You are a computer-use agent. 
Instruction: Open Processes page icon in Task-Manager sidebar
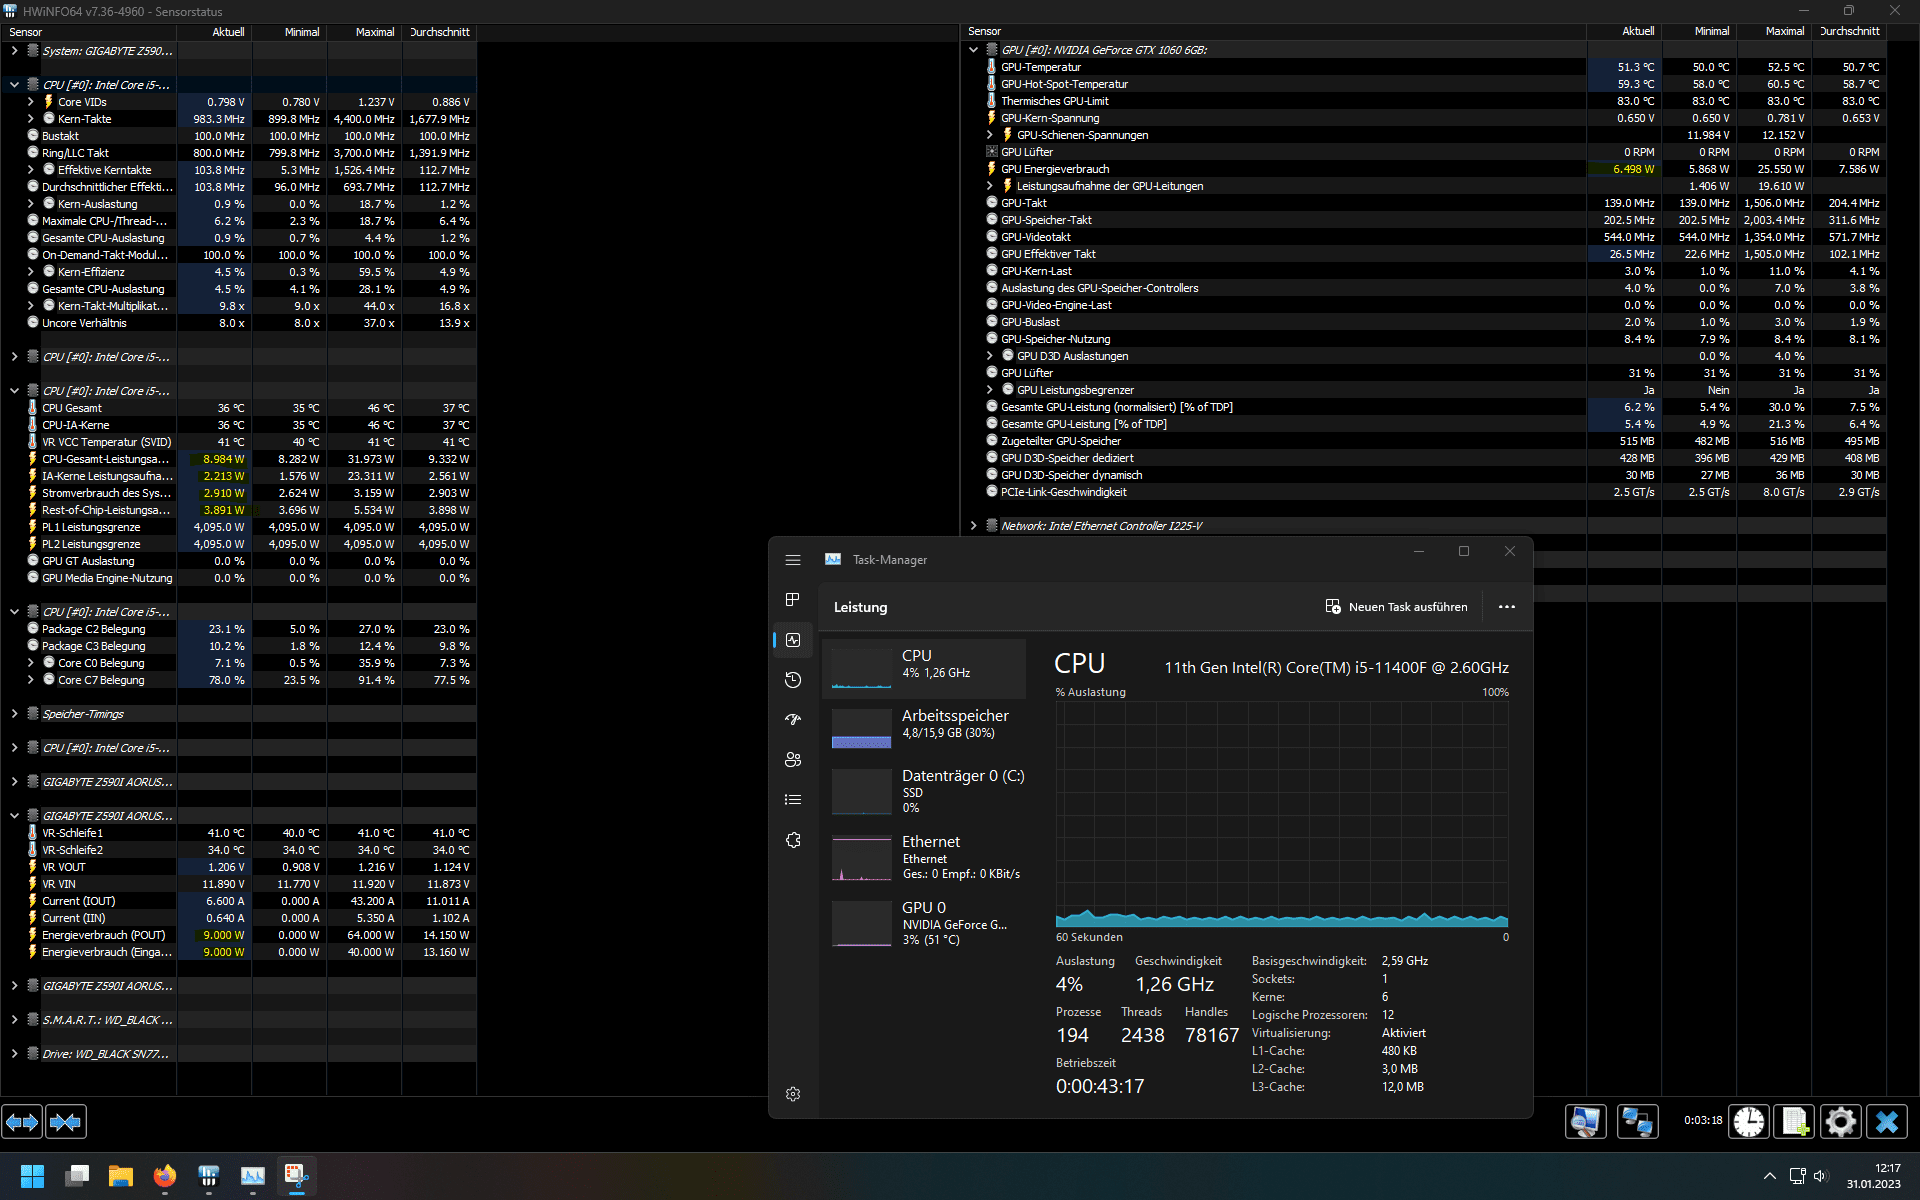point(793,599)
